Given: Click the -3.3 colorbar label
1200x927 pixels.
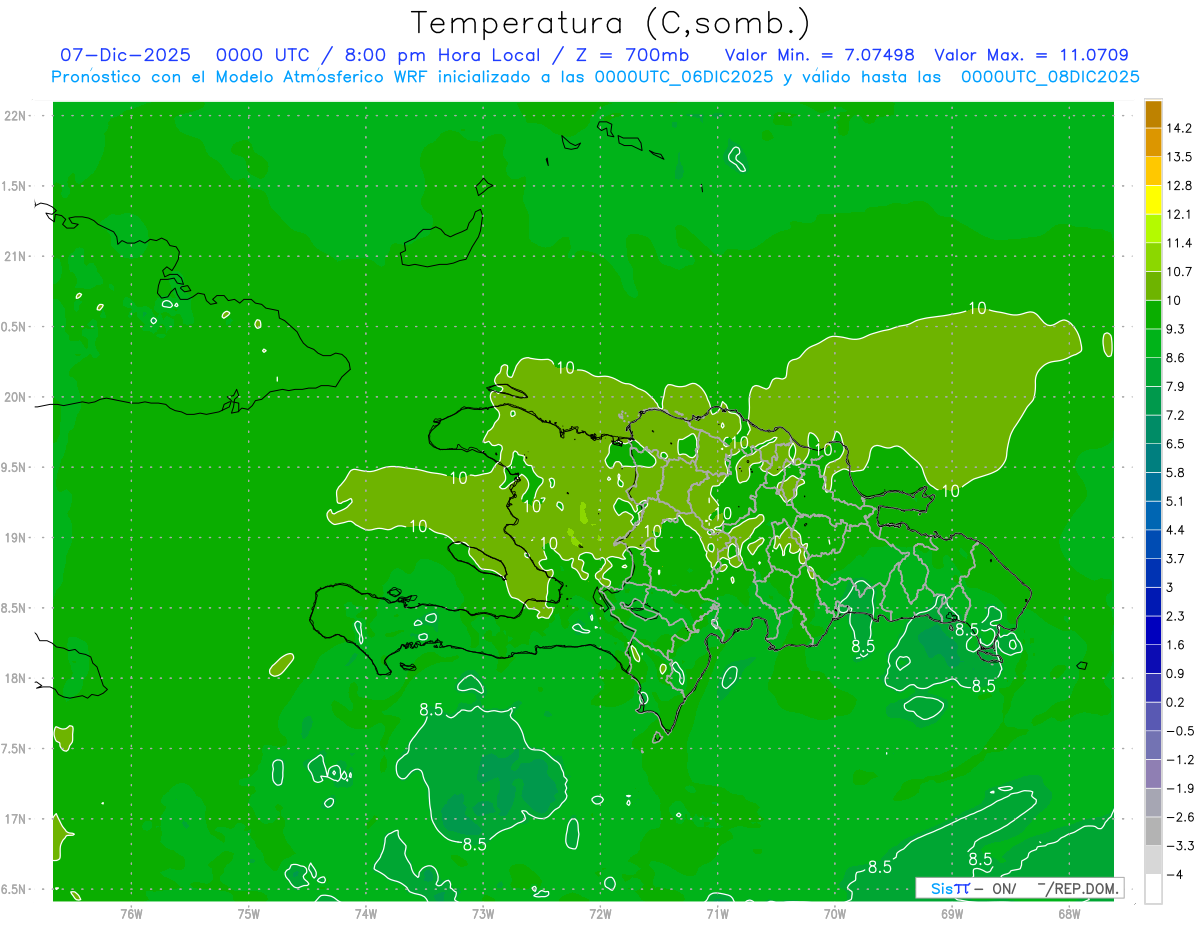Looking at the screenshot, I should pos(1179,846).
